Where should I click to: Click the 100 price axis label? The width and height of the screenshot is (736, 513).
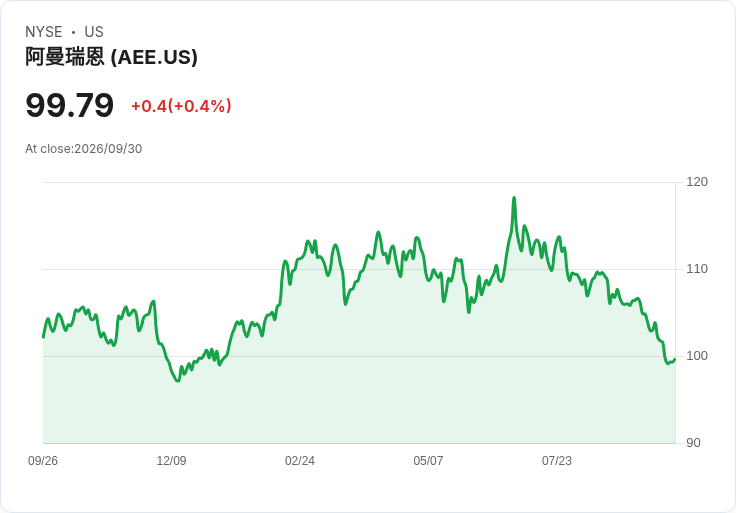tap(697, 356)
